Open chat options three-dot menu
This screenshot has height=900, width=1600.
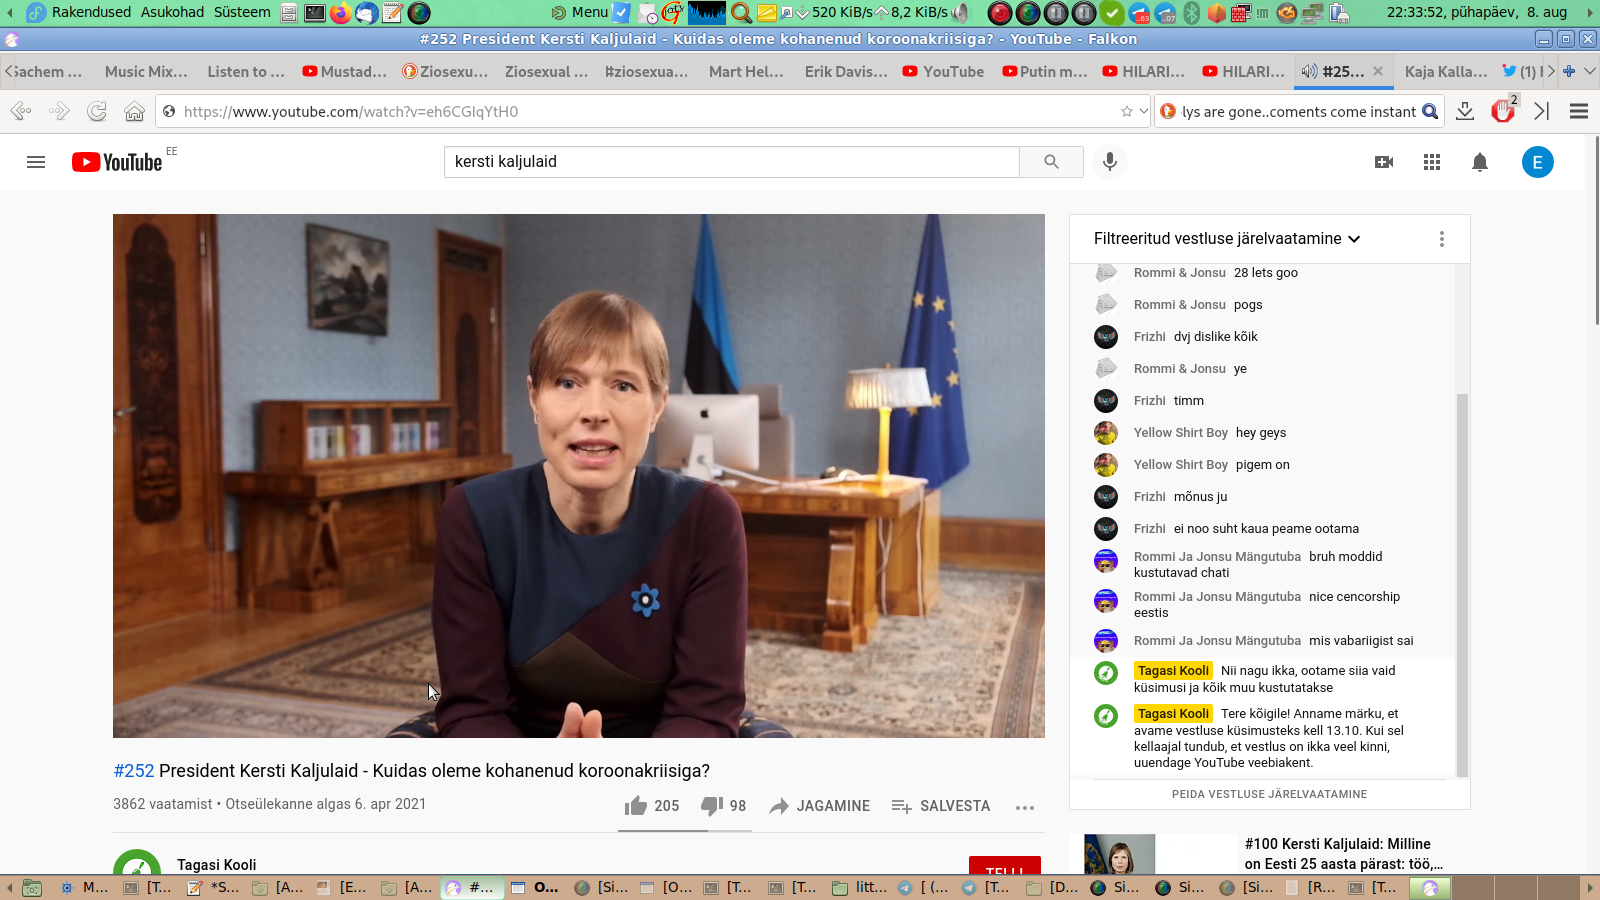click(1441, 239)
